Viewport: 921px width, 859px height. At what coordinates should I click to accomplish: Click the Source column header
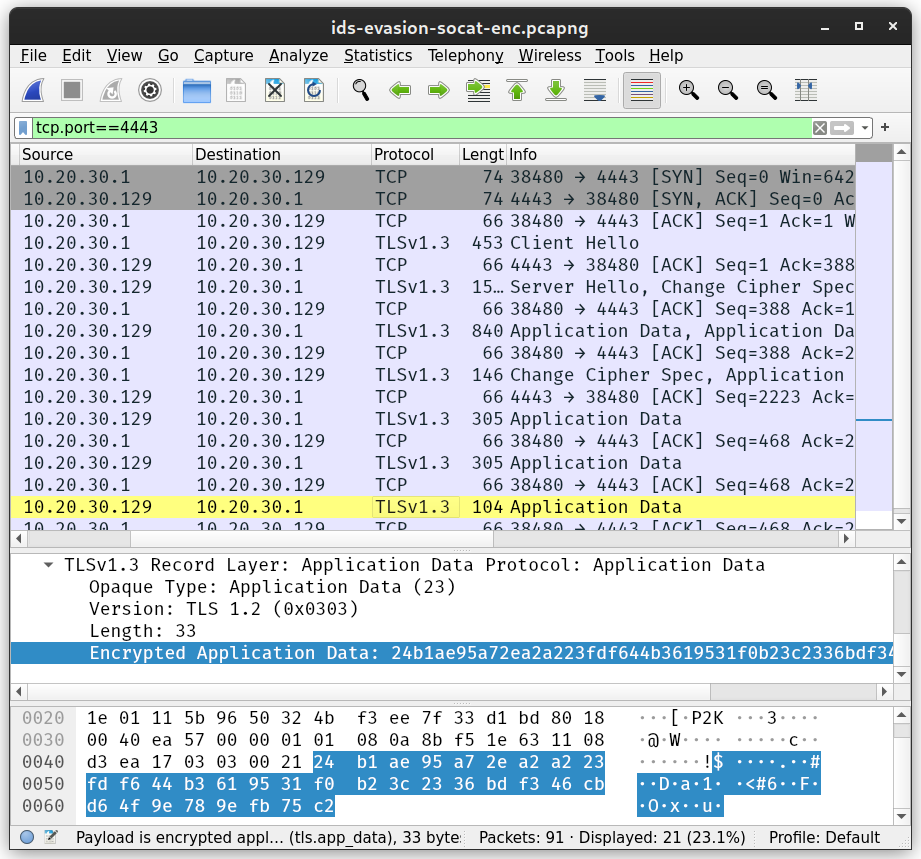coord(105,155)
